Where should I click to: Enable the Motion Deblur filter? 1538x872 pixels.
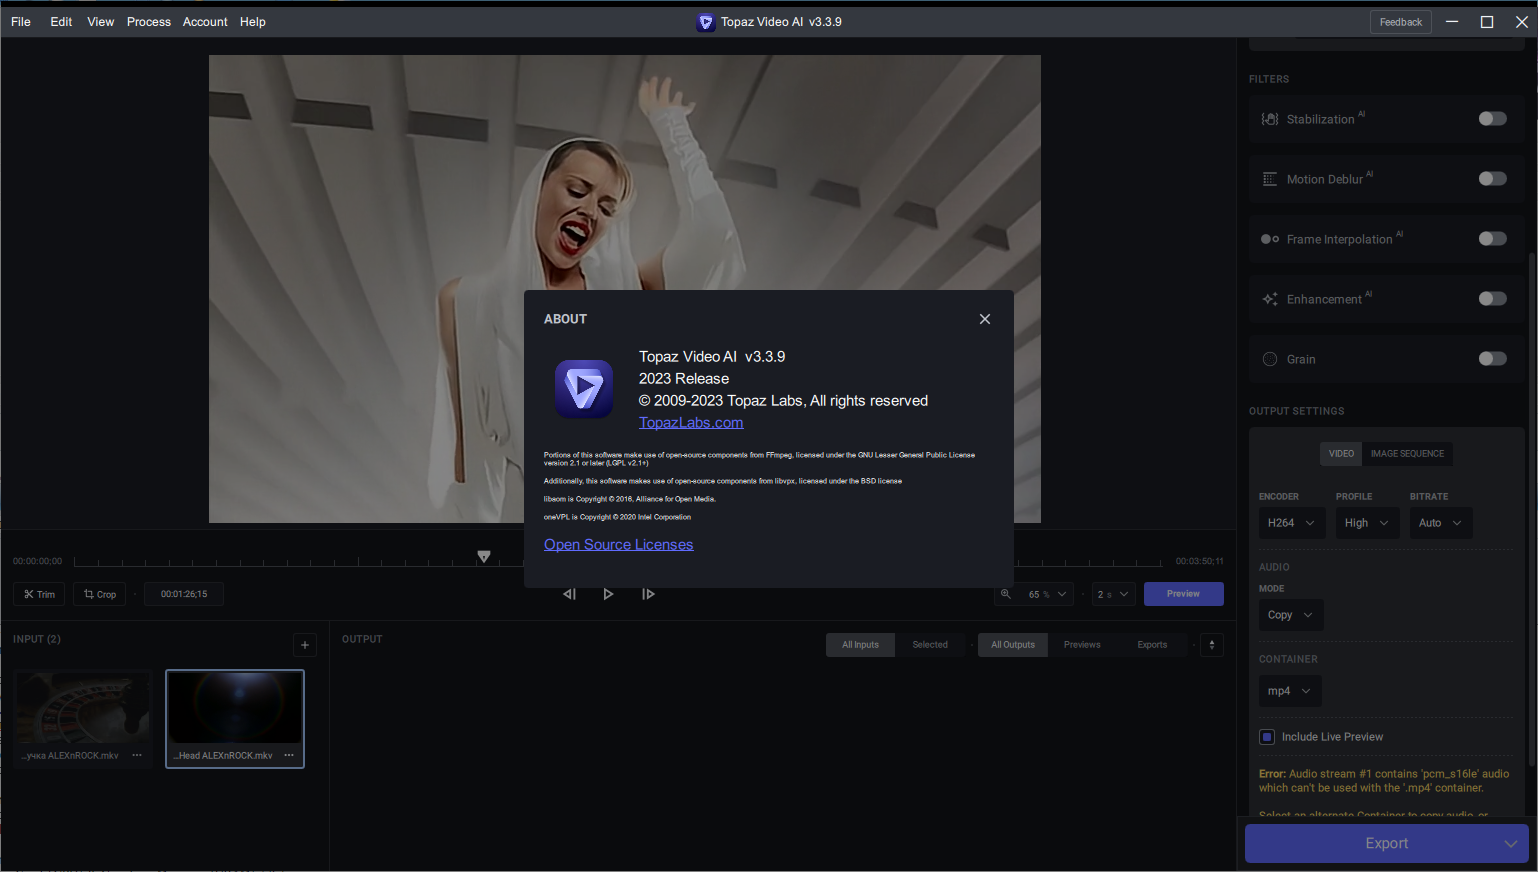click(1492, 179)
